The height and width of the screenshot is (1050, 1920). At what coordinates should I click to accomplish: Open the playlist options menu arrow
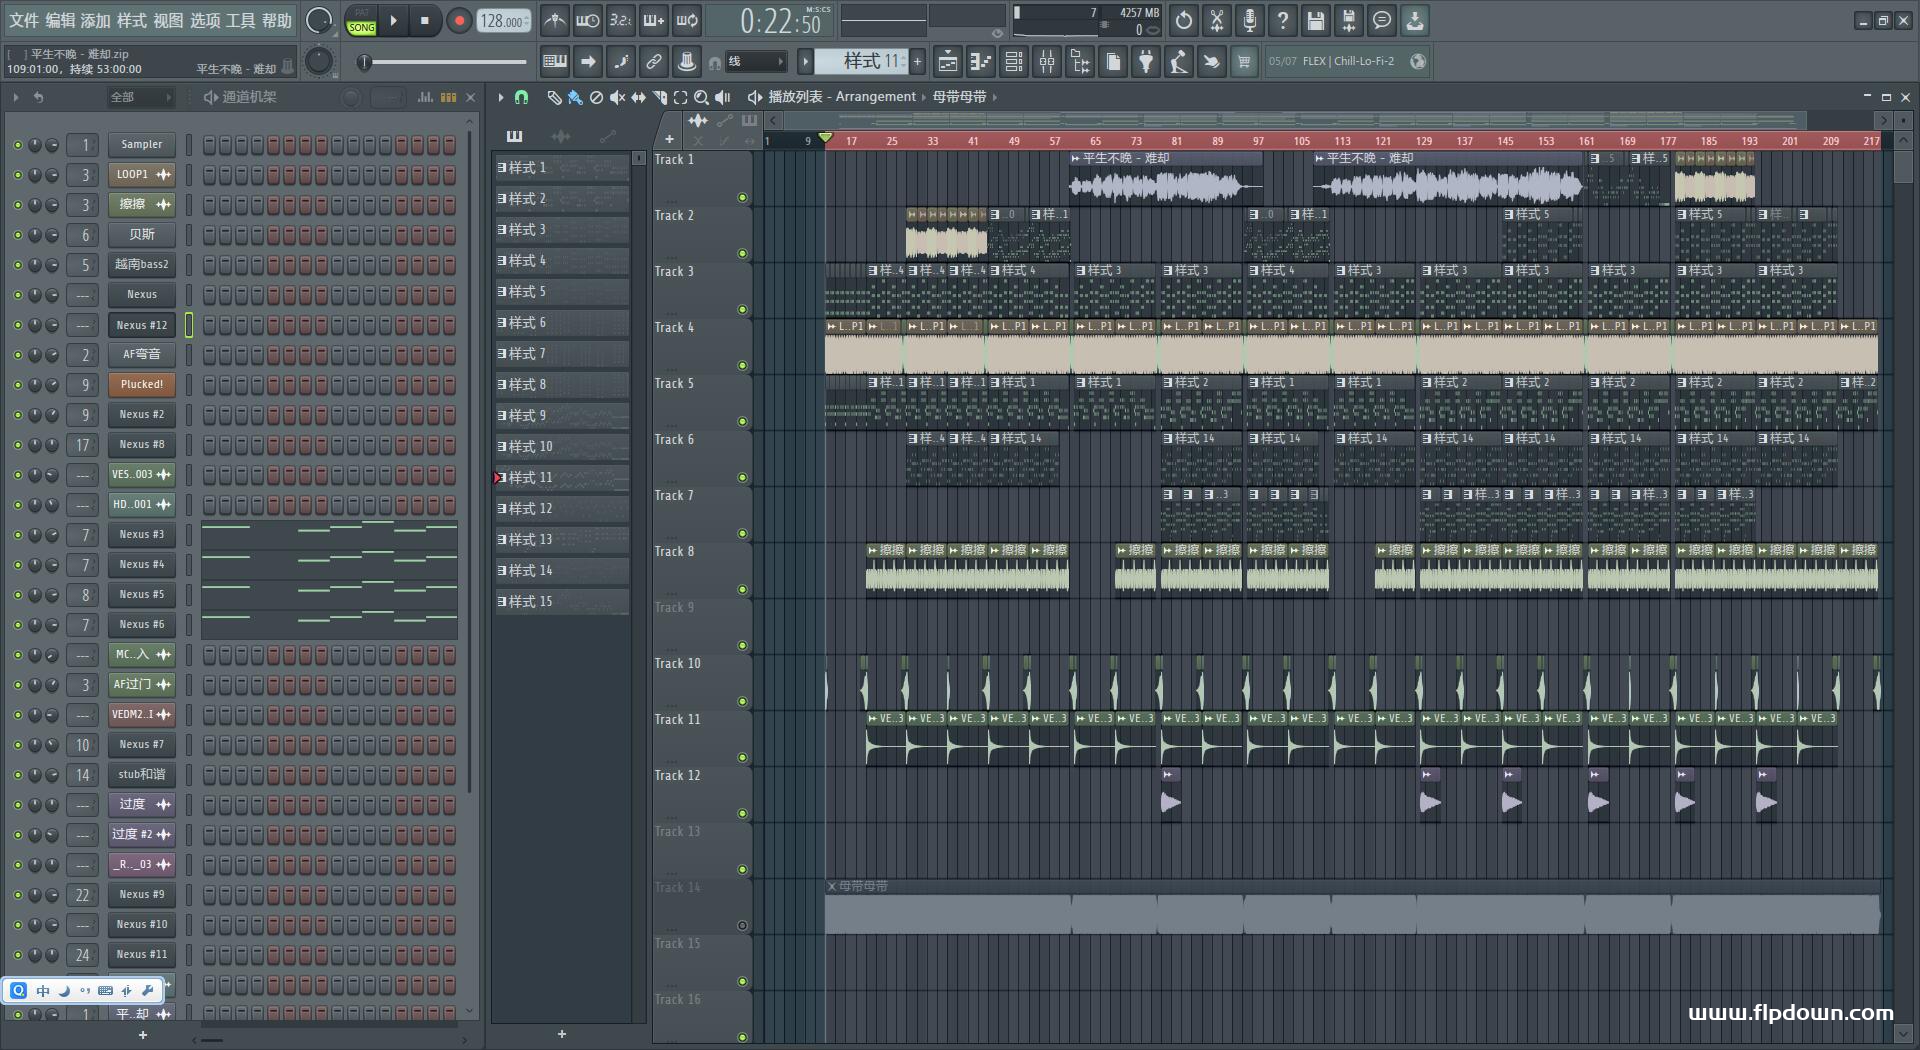tap(501, 97)
